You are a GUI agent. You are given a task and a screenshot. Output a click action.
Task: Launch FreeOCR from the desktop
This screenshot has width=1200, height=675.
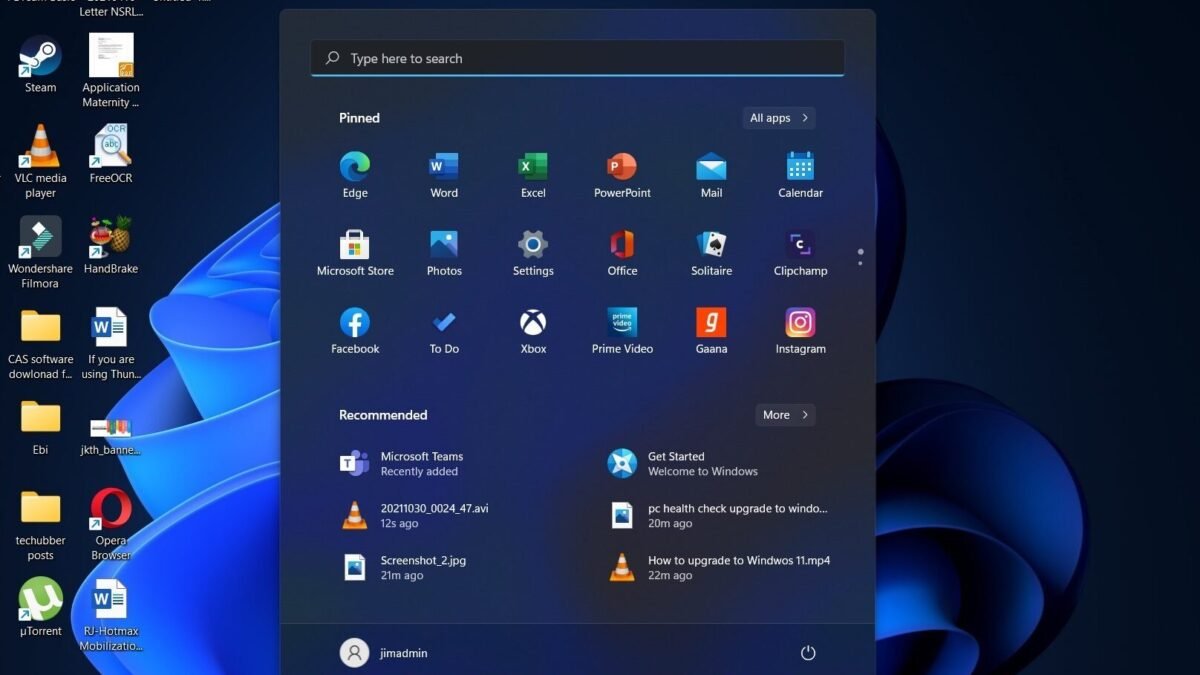pos(111,154)
